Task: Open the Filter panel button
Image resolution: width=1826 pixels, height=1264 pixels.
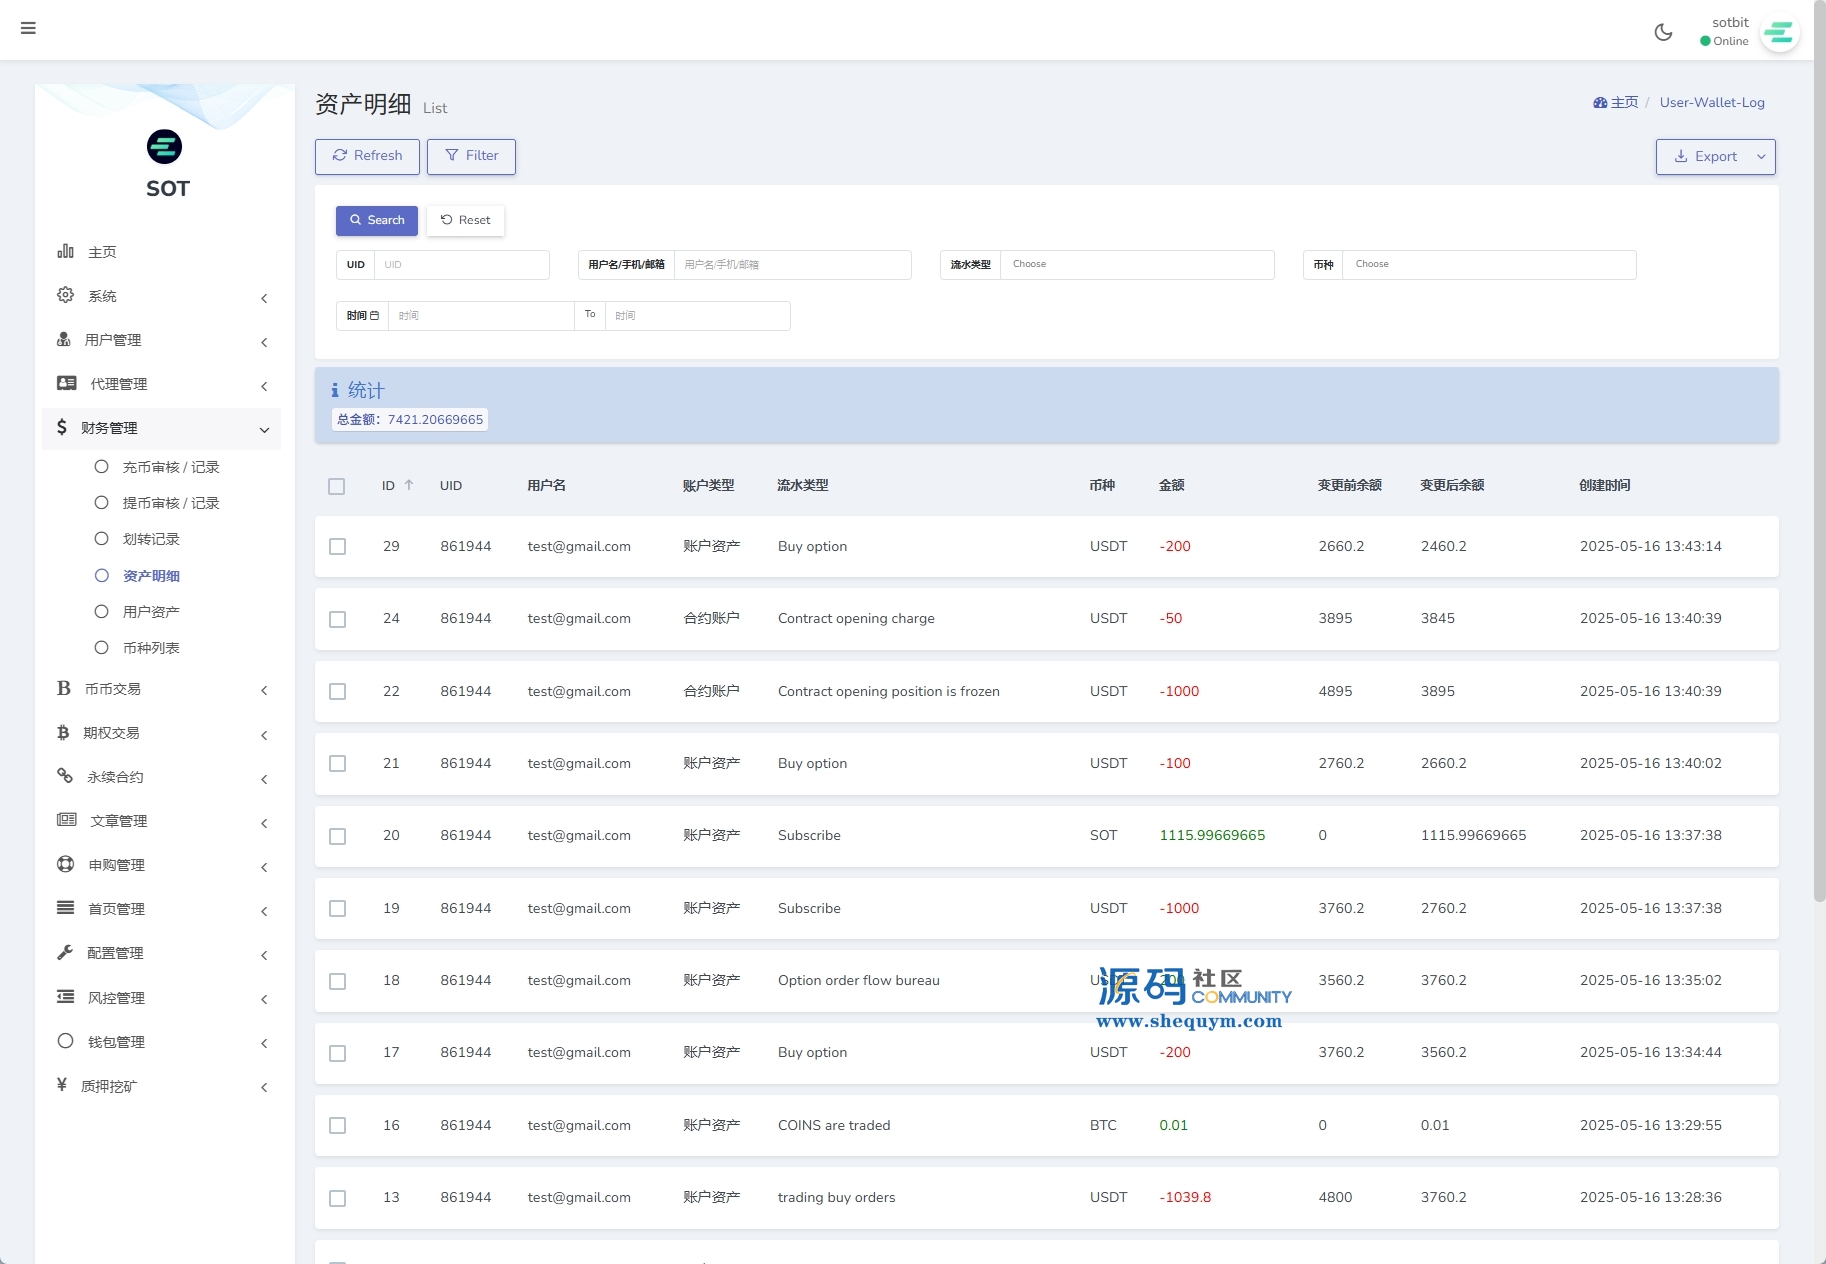Action: click(471, 156)
